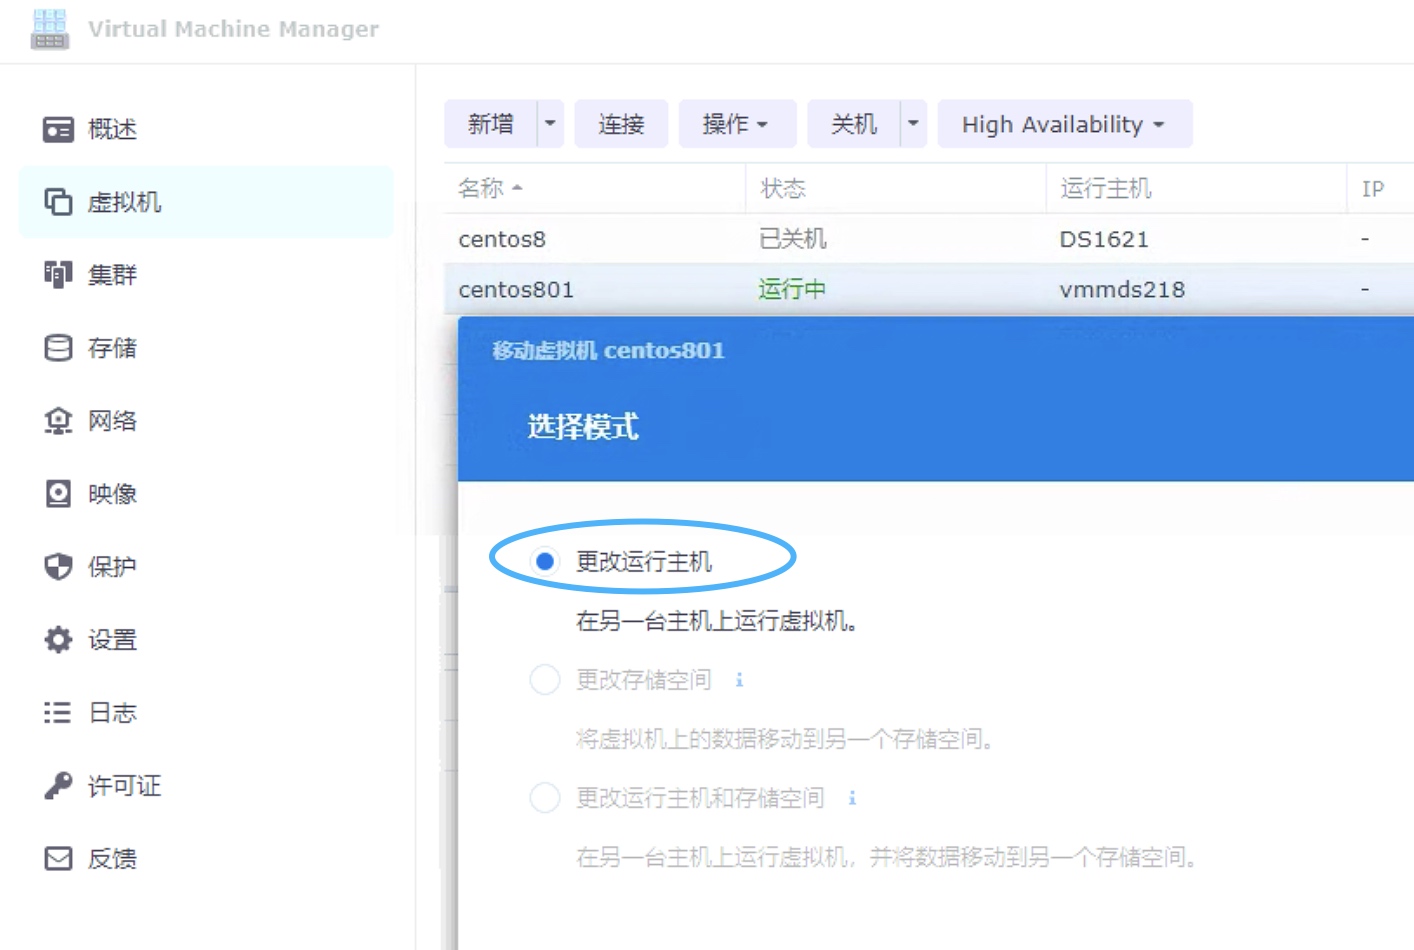1414x950 pixels.
Task: Select the centos8 row name
Action: 502,239
